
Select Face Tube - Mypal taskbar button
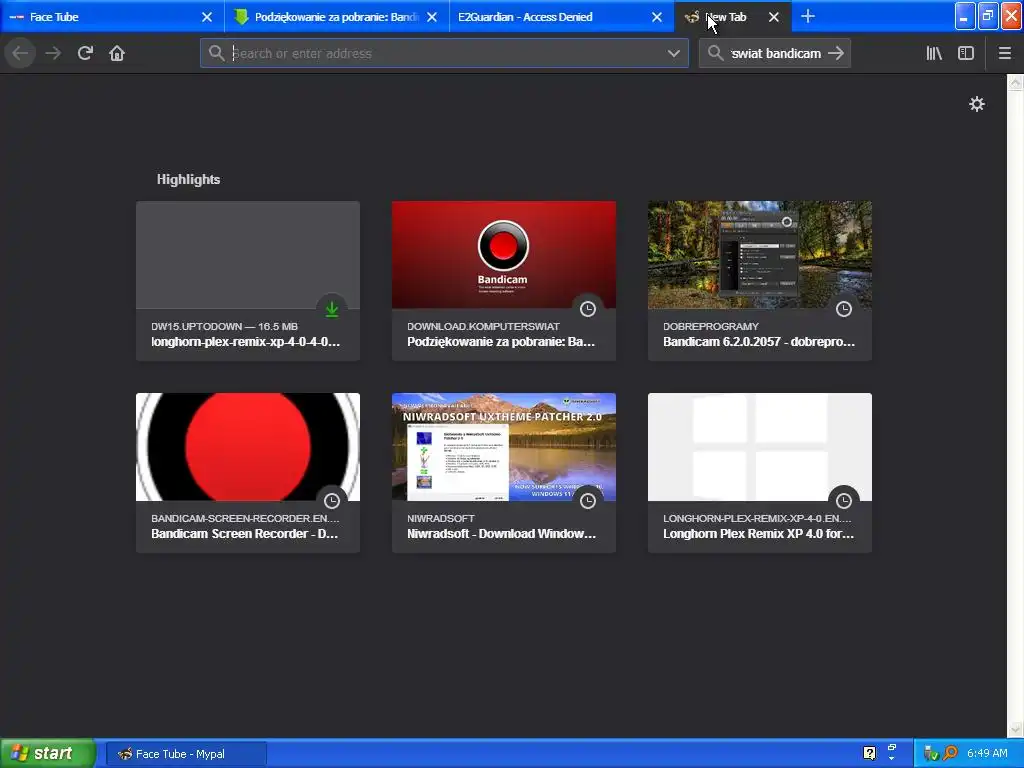[x=186, y=754]
